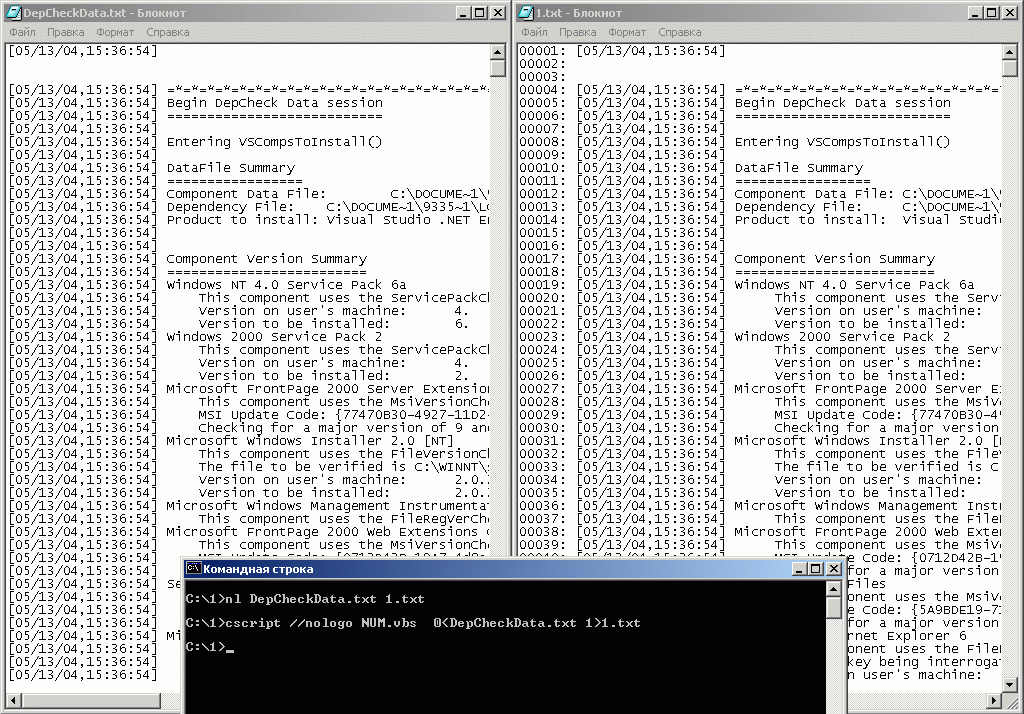The width and height of the screenshot is (1024, 714).
Task: Click scroll-right arrow in 1.txt window
Action: (994, 701)
